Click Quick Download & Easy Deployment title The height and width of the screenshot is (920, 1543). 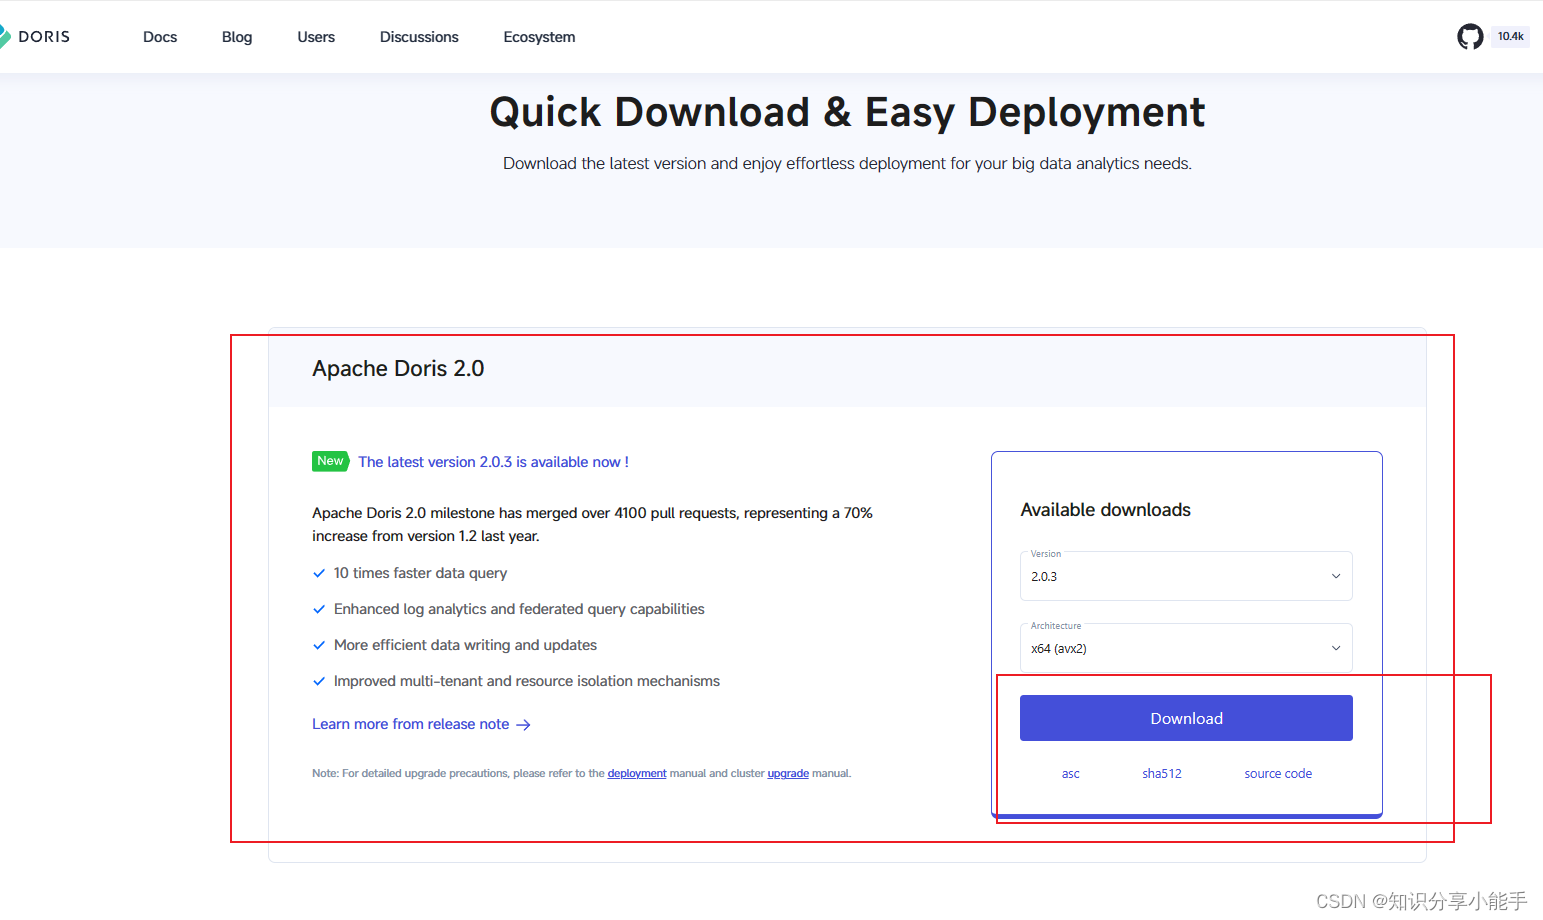(x=847, y=112)
